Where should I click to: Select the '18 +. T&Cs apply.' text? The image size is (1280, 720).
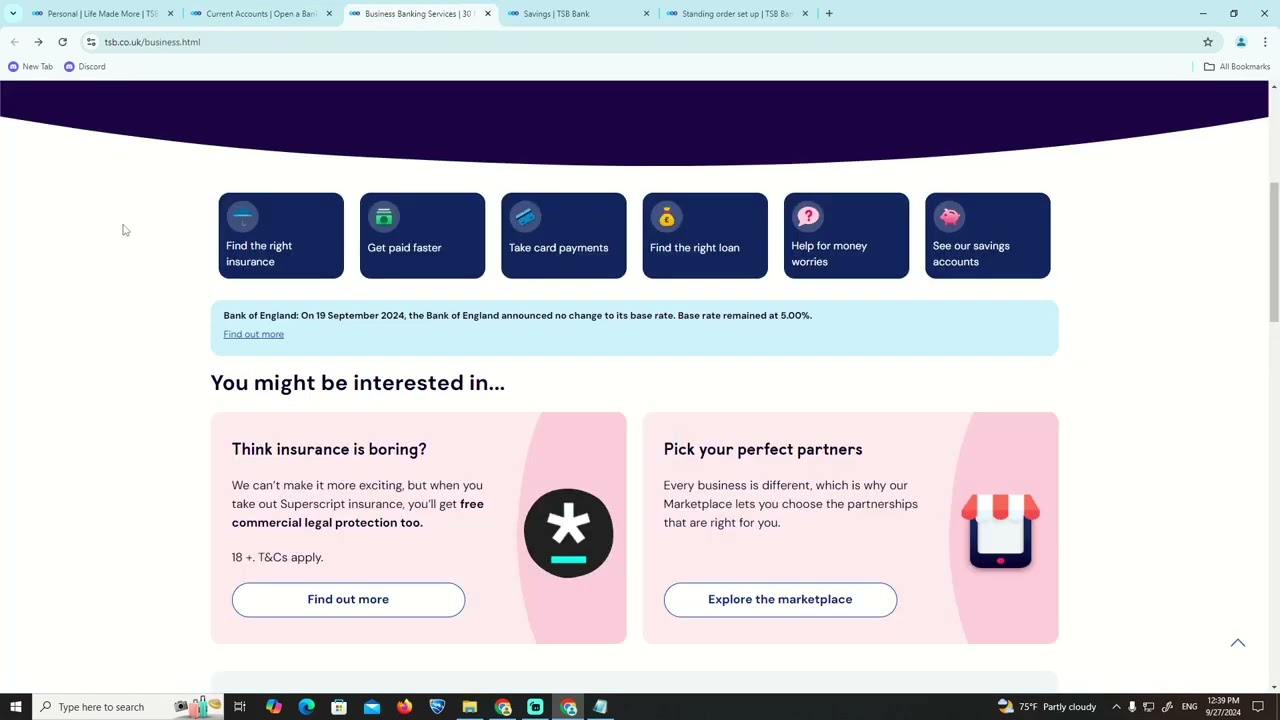pos(277,557)
